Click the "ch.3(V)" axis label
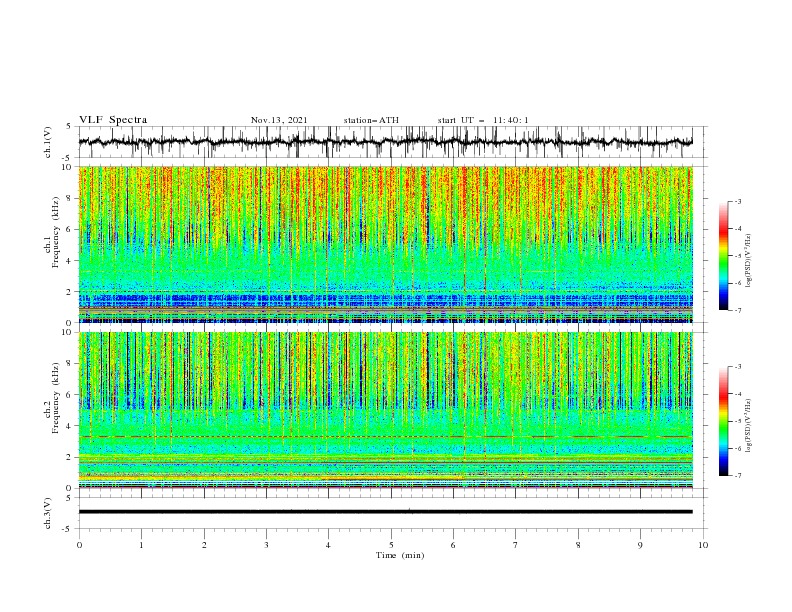792x612 pixels. click(48, 513)
